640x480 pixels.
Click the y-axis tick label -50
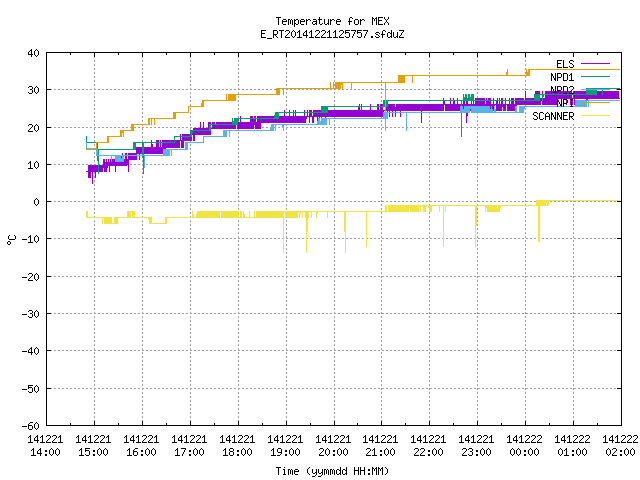point(31,389)
